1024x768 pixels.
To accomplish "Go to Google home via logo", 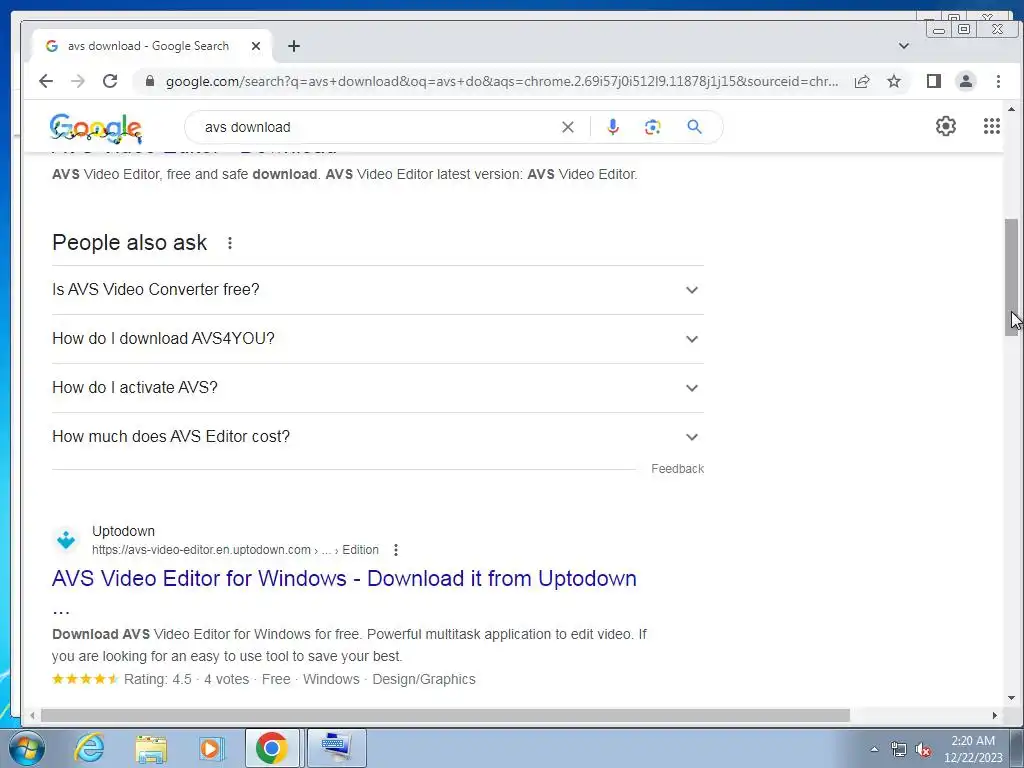I will coord(96,127).
